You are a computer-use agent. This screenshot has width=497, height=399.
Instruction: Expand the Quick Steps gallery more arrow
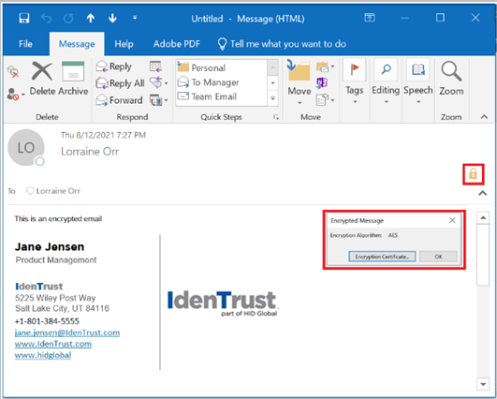click(x=273, y=99)
